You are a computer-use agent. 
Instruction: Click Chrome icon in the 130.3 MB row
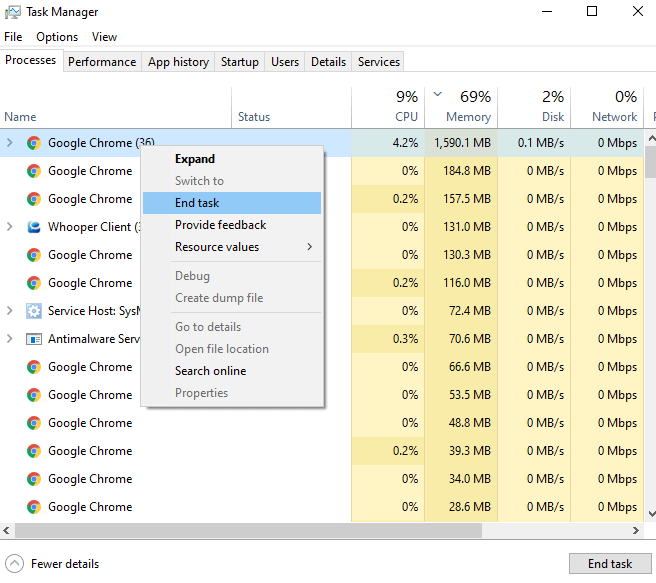pos(34,255)
